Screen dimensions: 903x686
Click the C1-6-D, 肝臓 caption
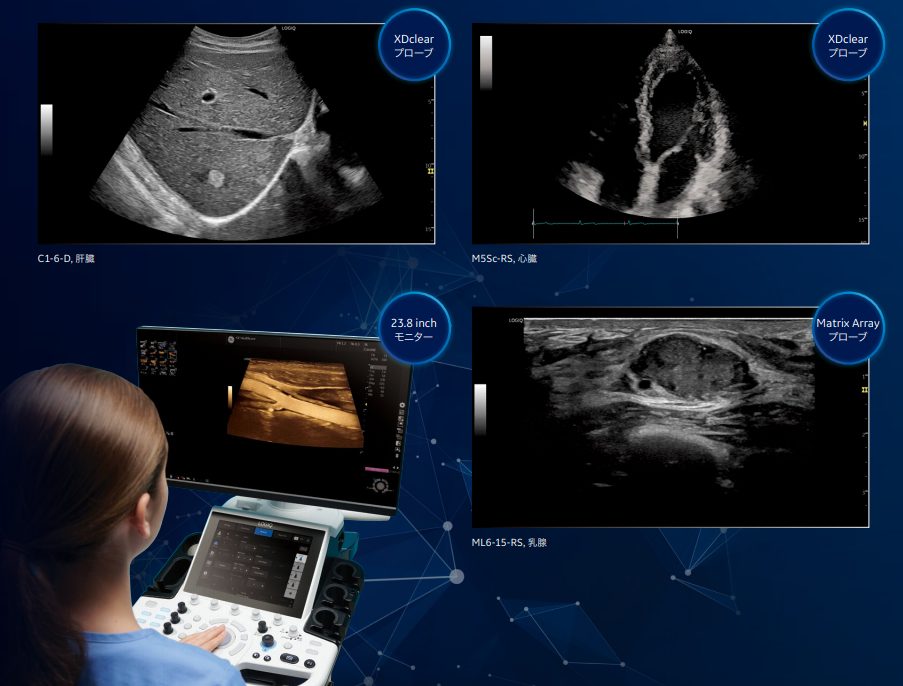click(x=67, y=258)
